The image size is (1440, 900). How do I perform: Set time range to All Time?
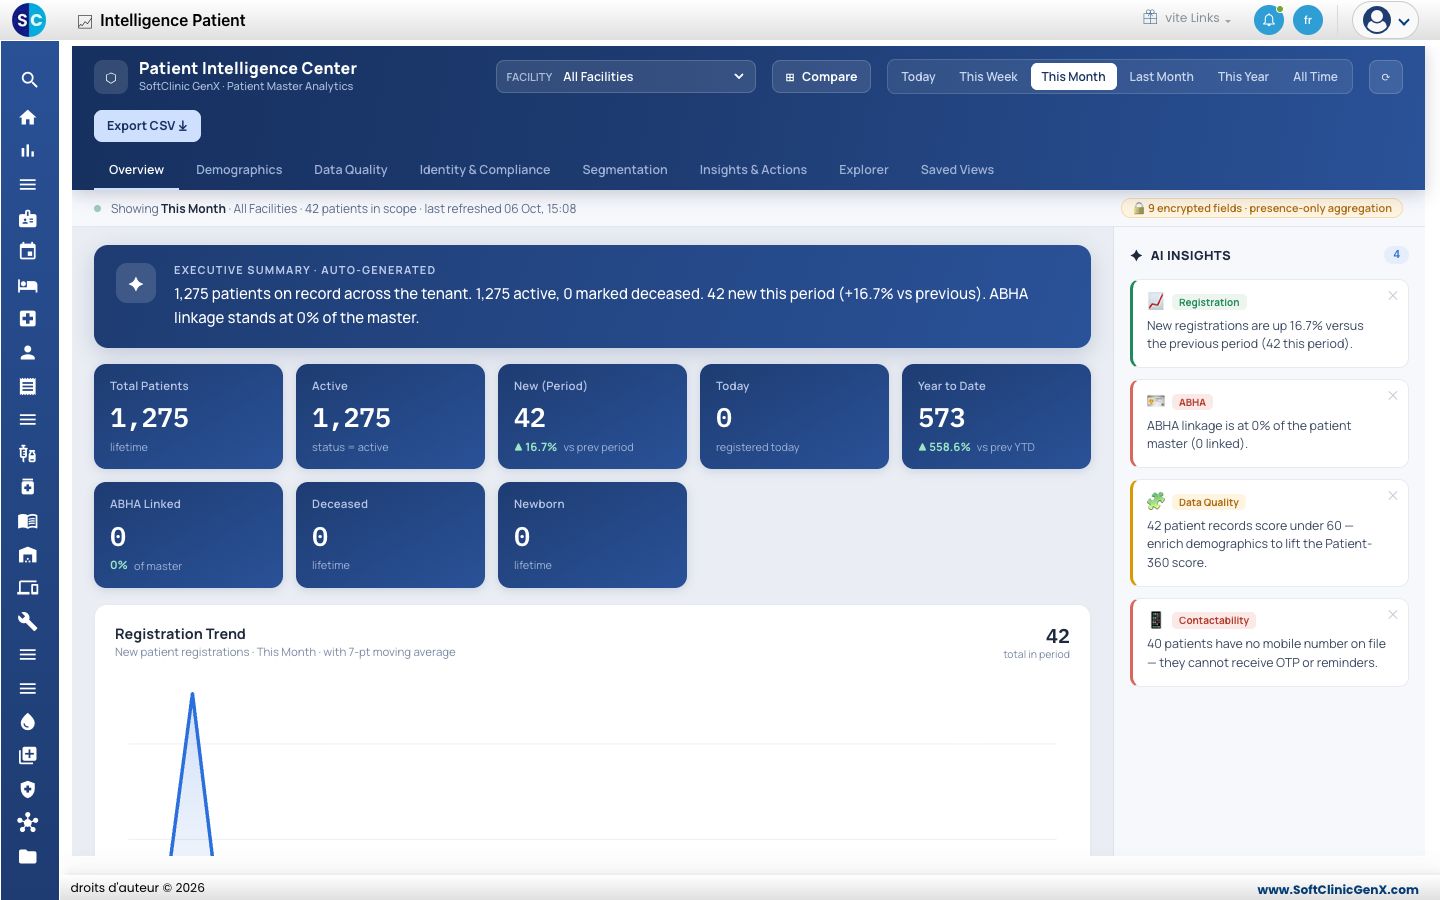[1315, 77]
